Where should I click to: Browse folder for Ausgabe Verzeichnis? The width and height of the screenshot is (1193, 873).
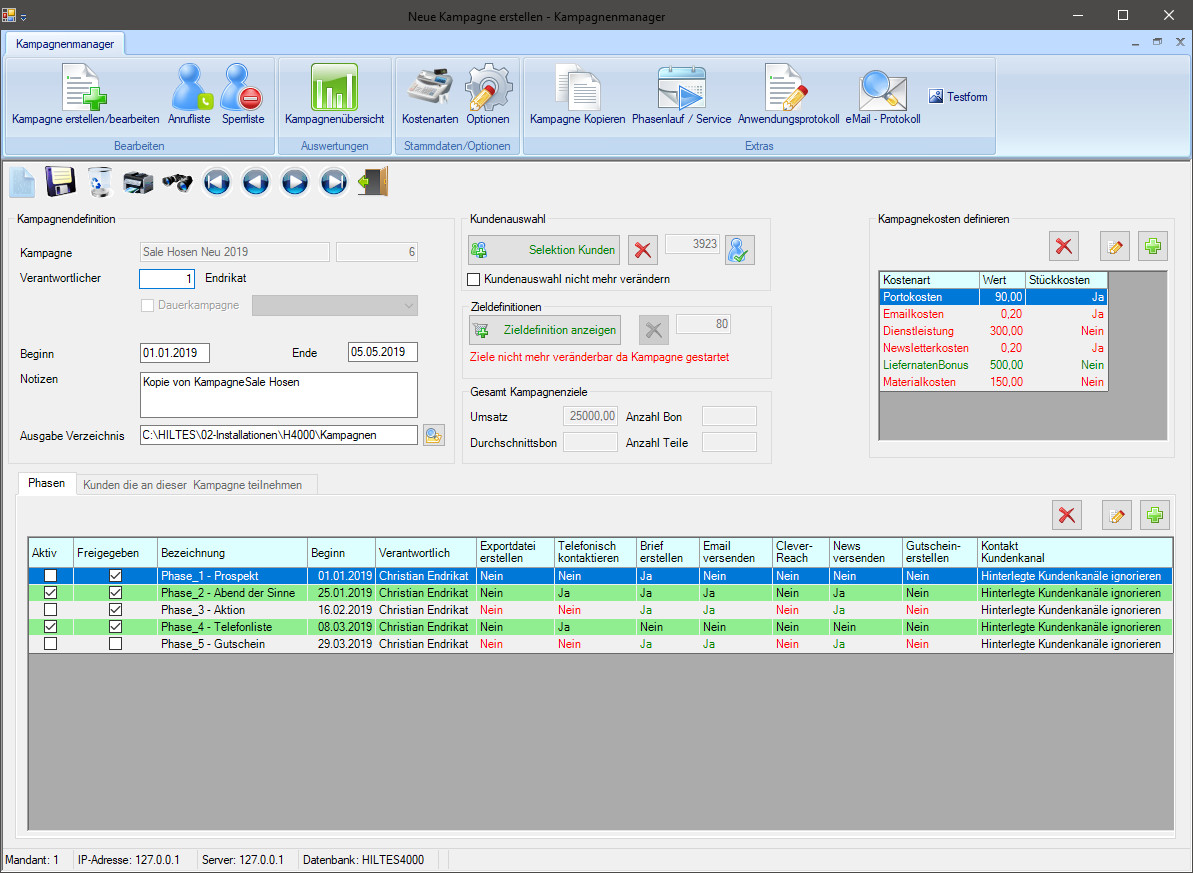[433, 435]
